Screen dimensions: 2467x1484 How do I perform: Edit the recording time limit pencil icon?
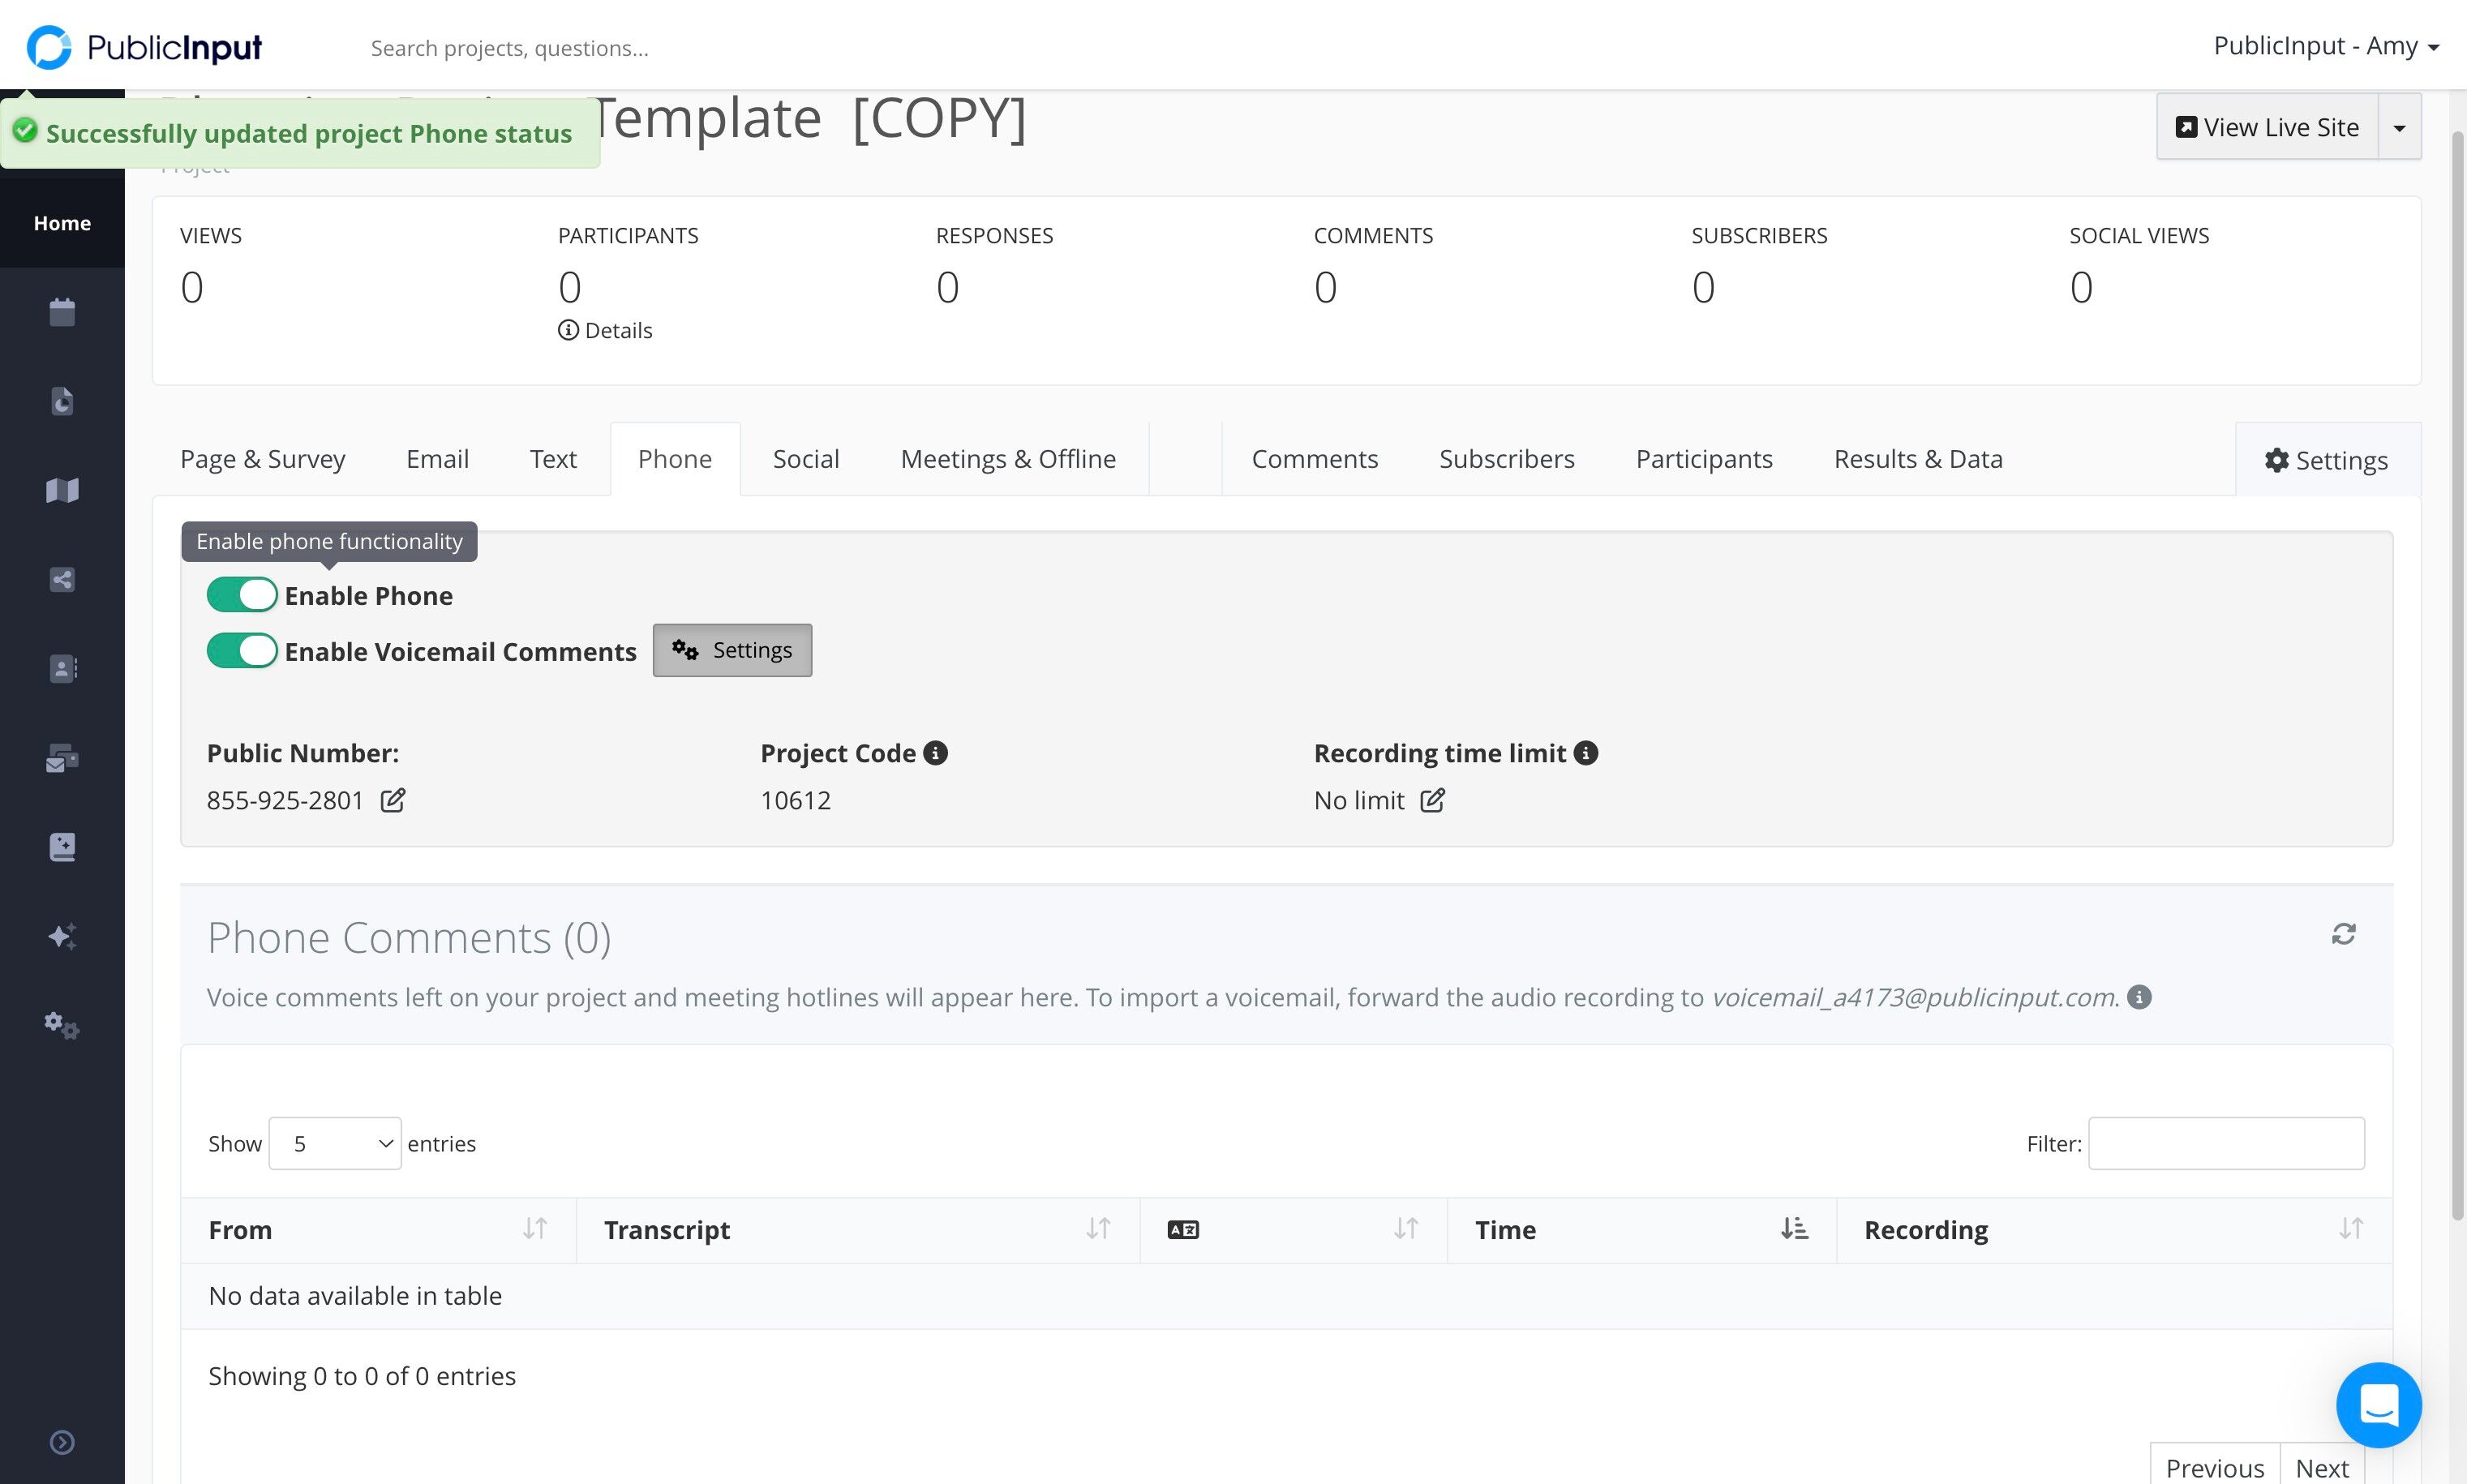pos(1432,800)
